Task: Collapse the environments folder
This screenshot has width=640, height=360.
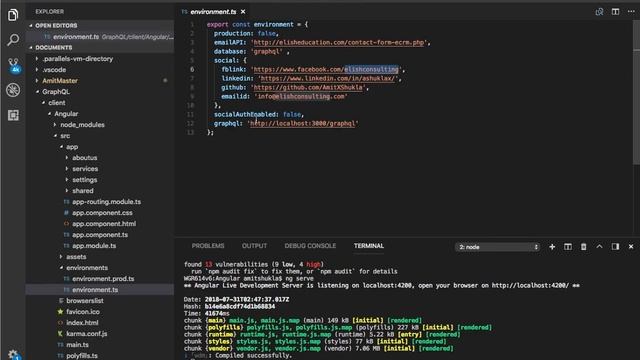Action: click(87, 268)
